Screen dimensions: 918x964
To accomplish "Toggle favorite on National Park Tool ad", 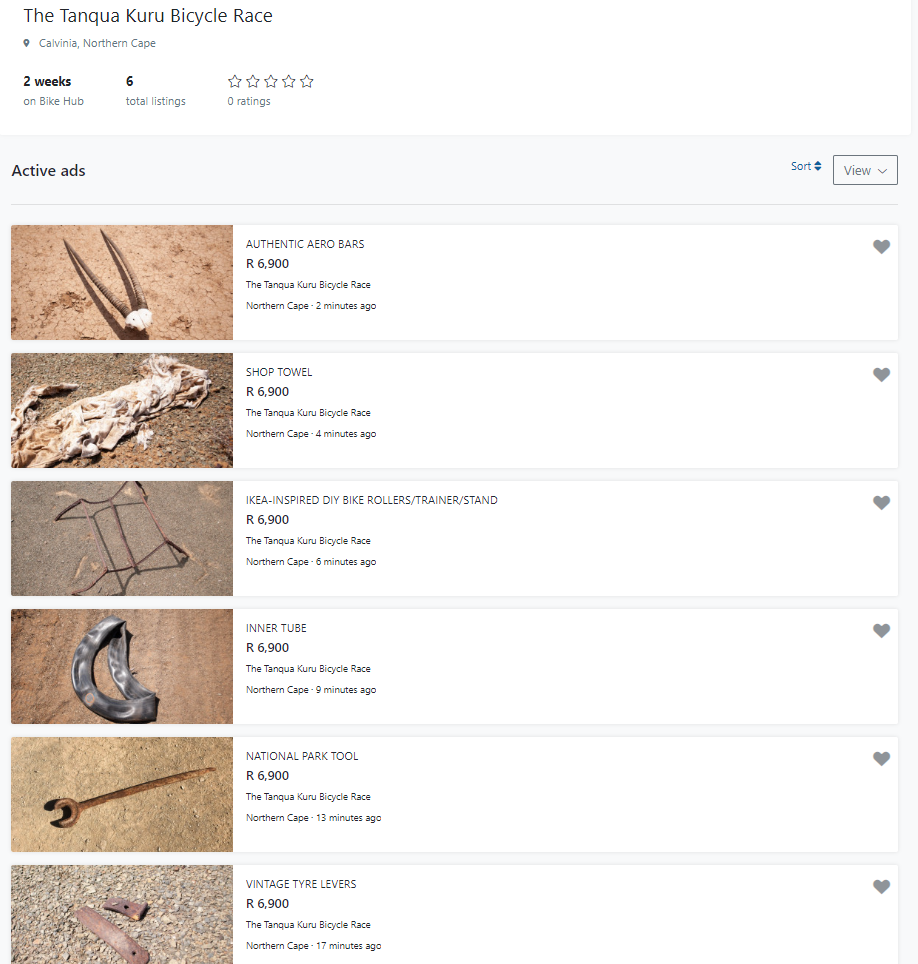I will (881, 759).
